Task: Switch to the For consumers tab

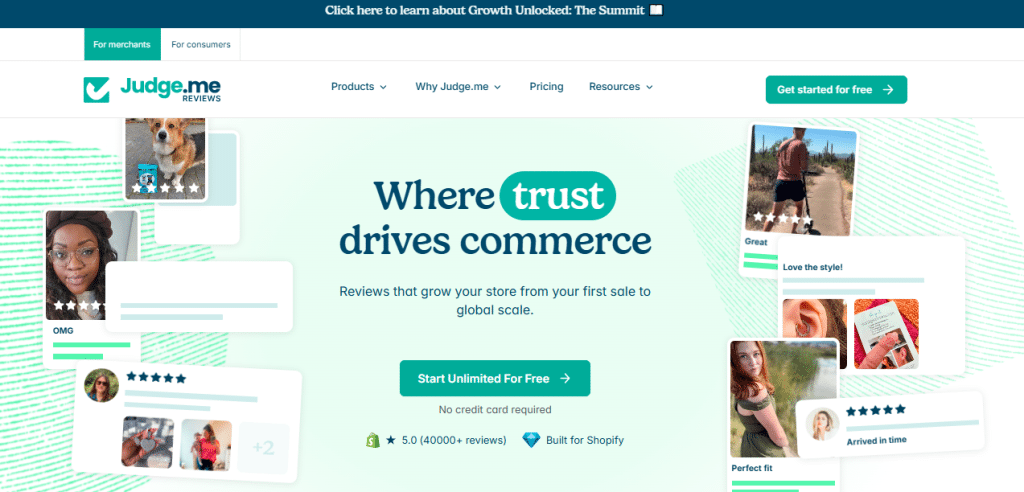Action: (x=200, y=44)
